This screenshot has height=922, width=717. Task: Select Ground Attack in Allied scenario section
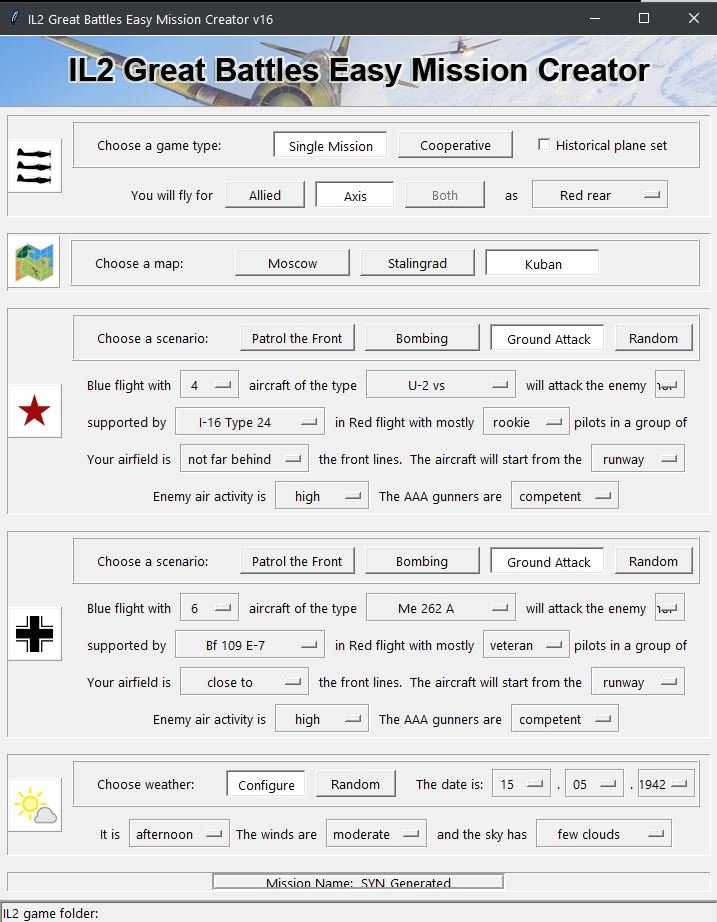pos(548,339)
